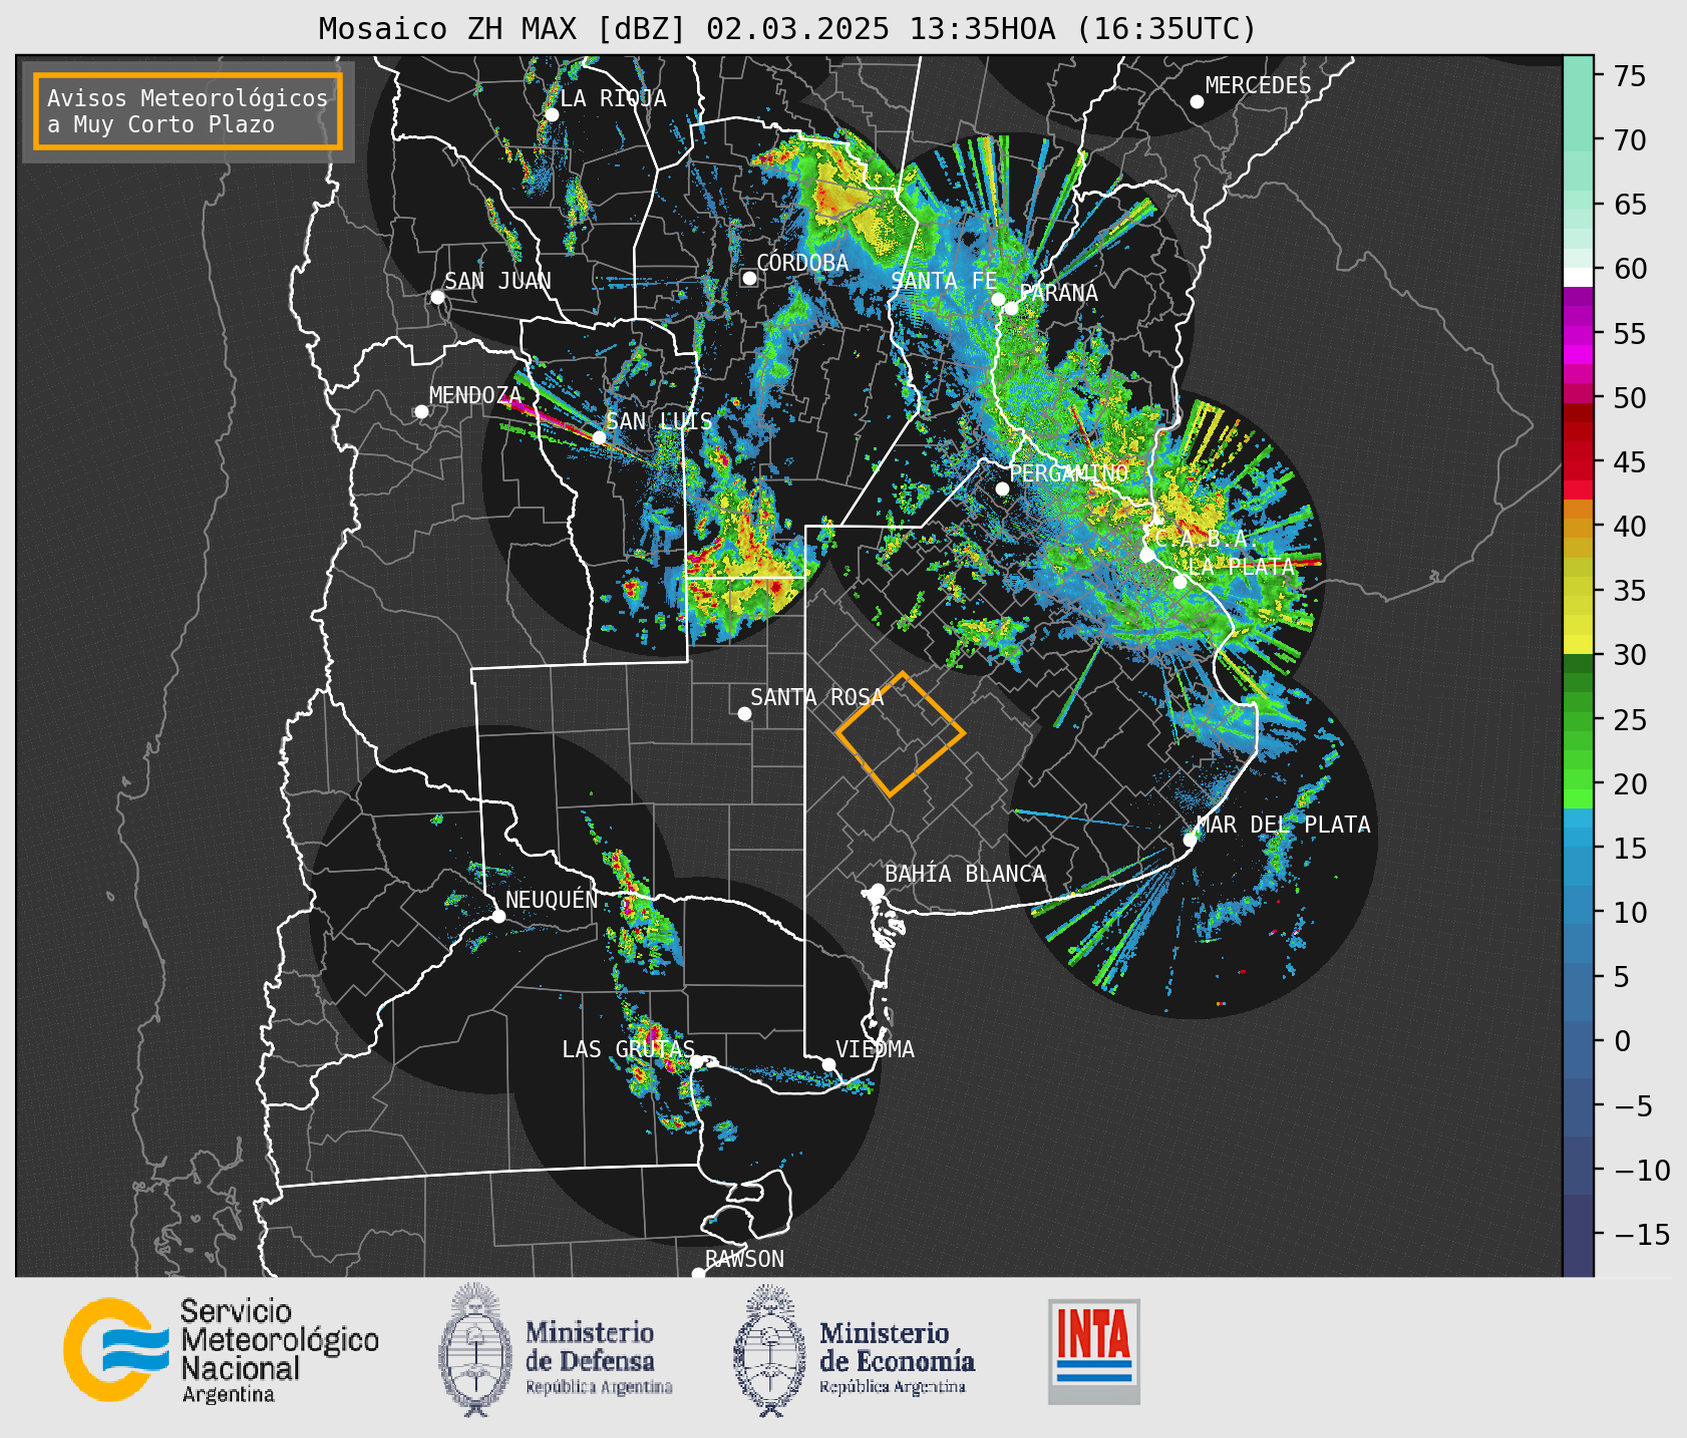Click the CÓRDOBA label text
This screenshot has height=1438, width=1687.
pos(802,263)
